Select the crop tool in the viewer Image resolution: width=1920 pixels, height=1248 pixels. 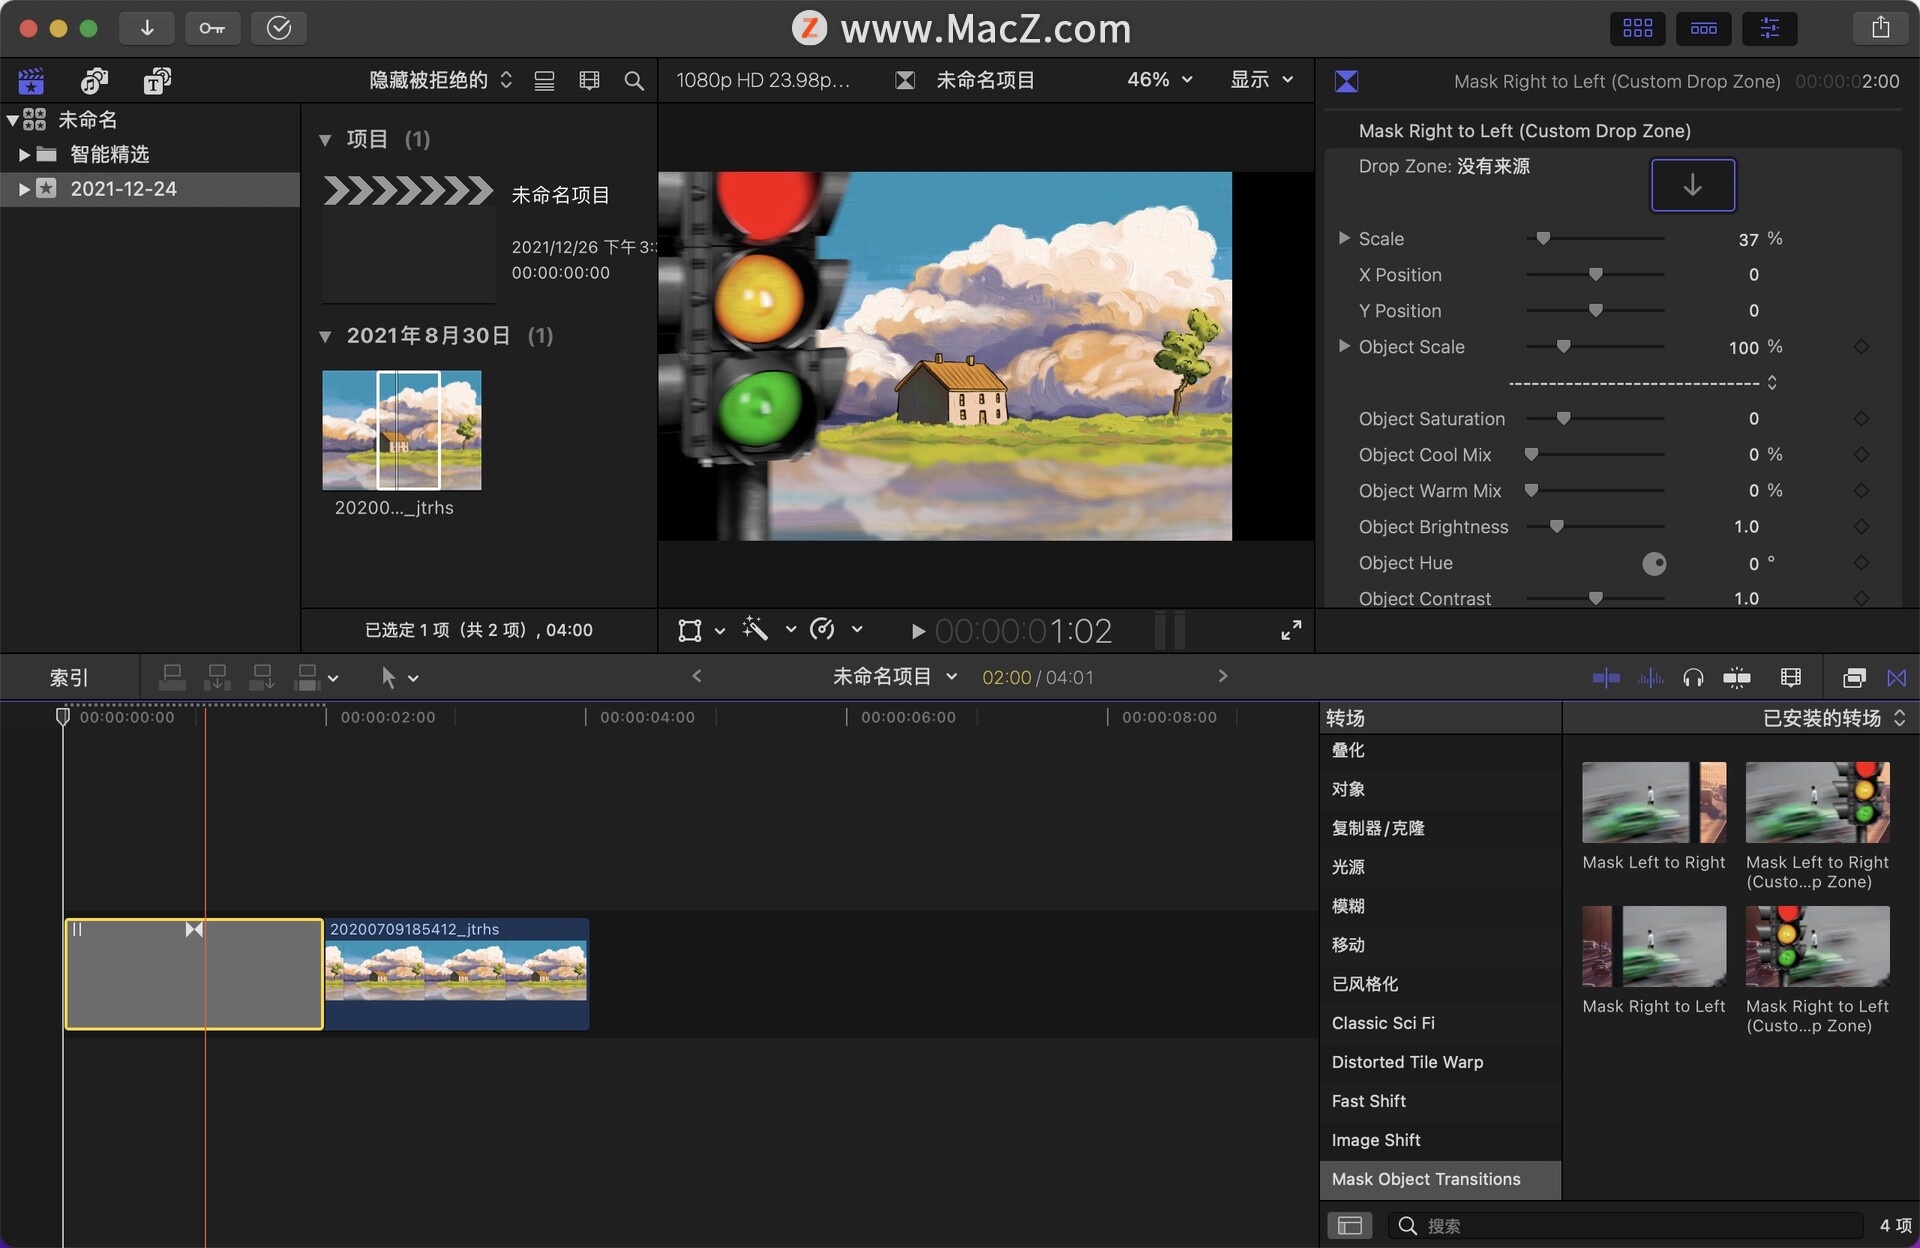tap(692, 630)
